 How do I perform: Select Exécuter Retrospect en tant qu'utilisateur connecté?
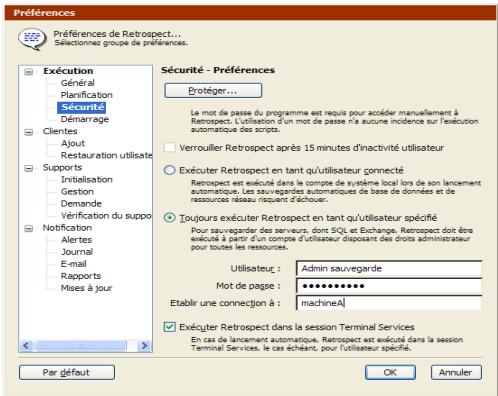pos(170,170)
